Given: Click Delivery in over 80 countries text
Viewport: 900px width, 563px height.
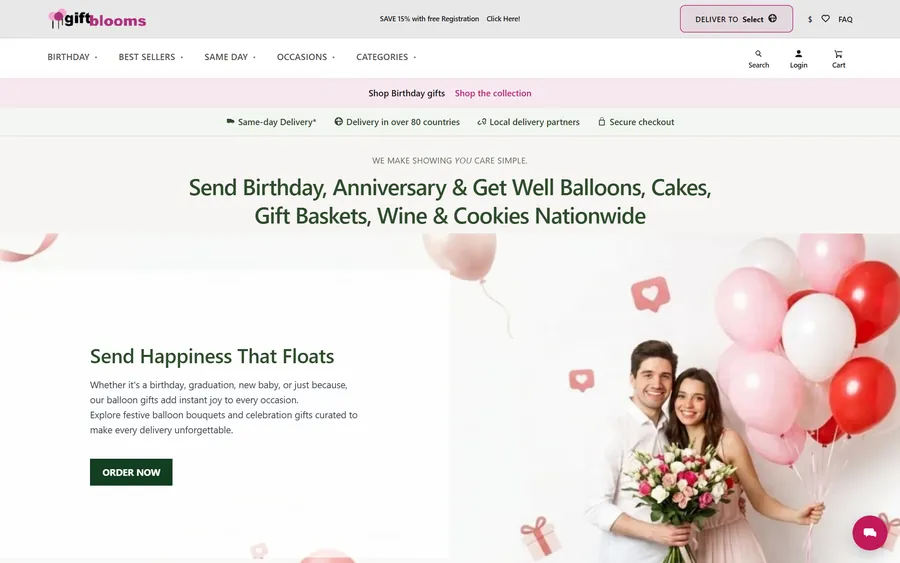Looking at the screenshot, I should pos(403,122).
